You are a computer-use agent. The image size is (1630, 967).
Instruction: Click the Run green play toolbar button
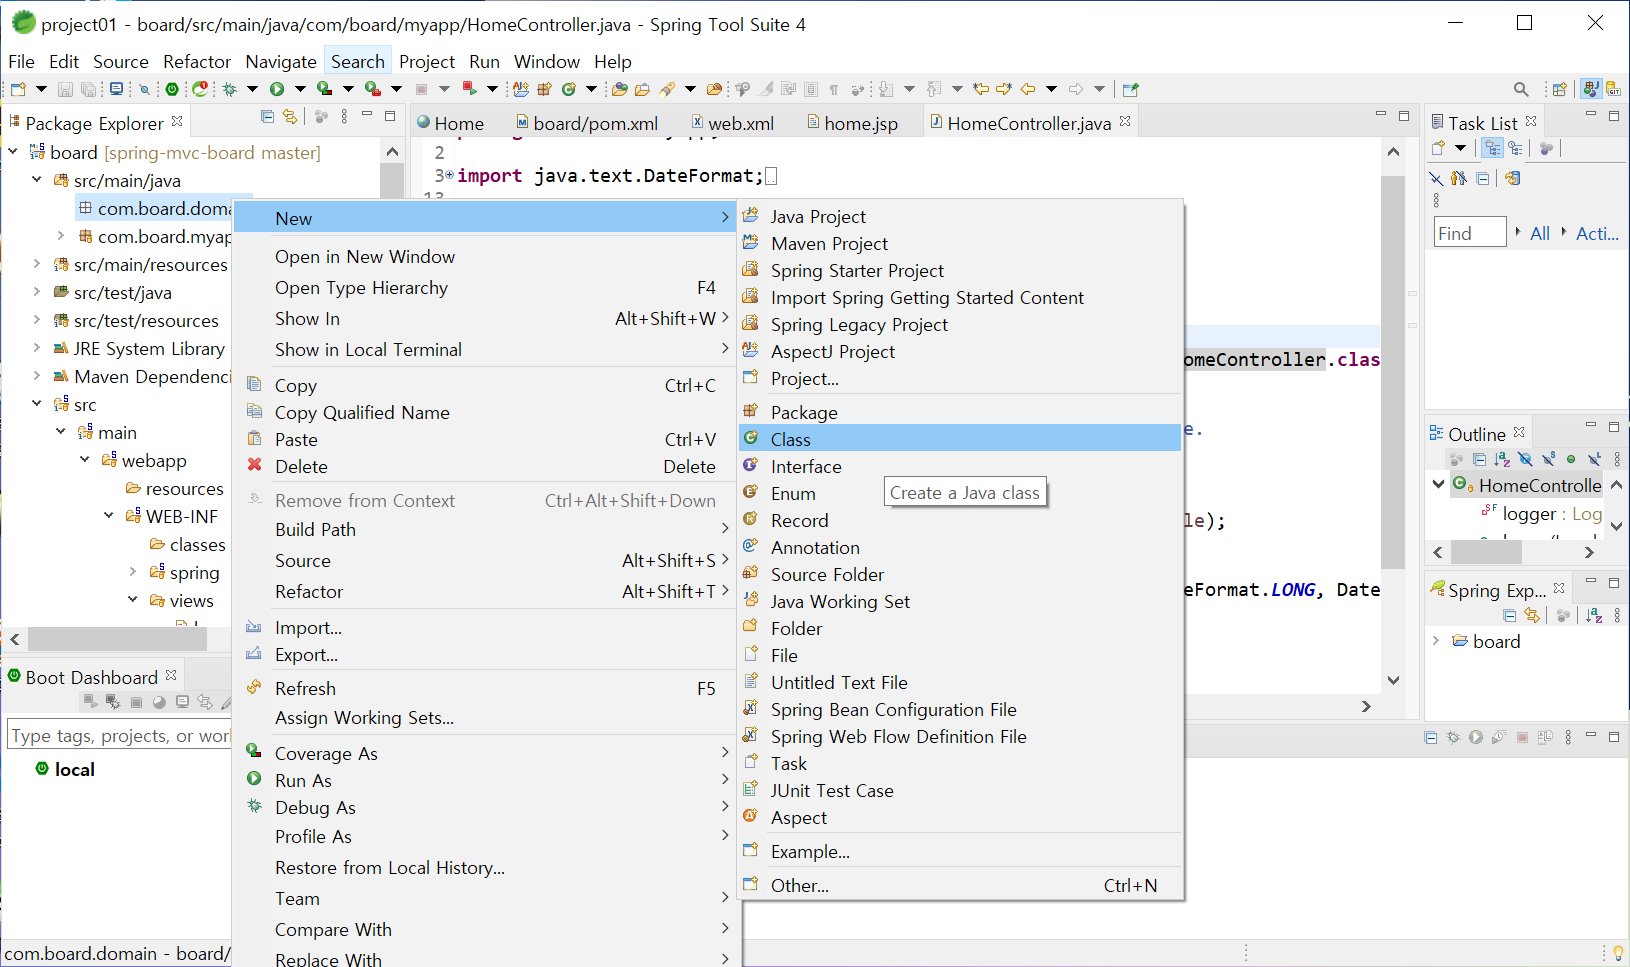[277, 89]
